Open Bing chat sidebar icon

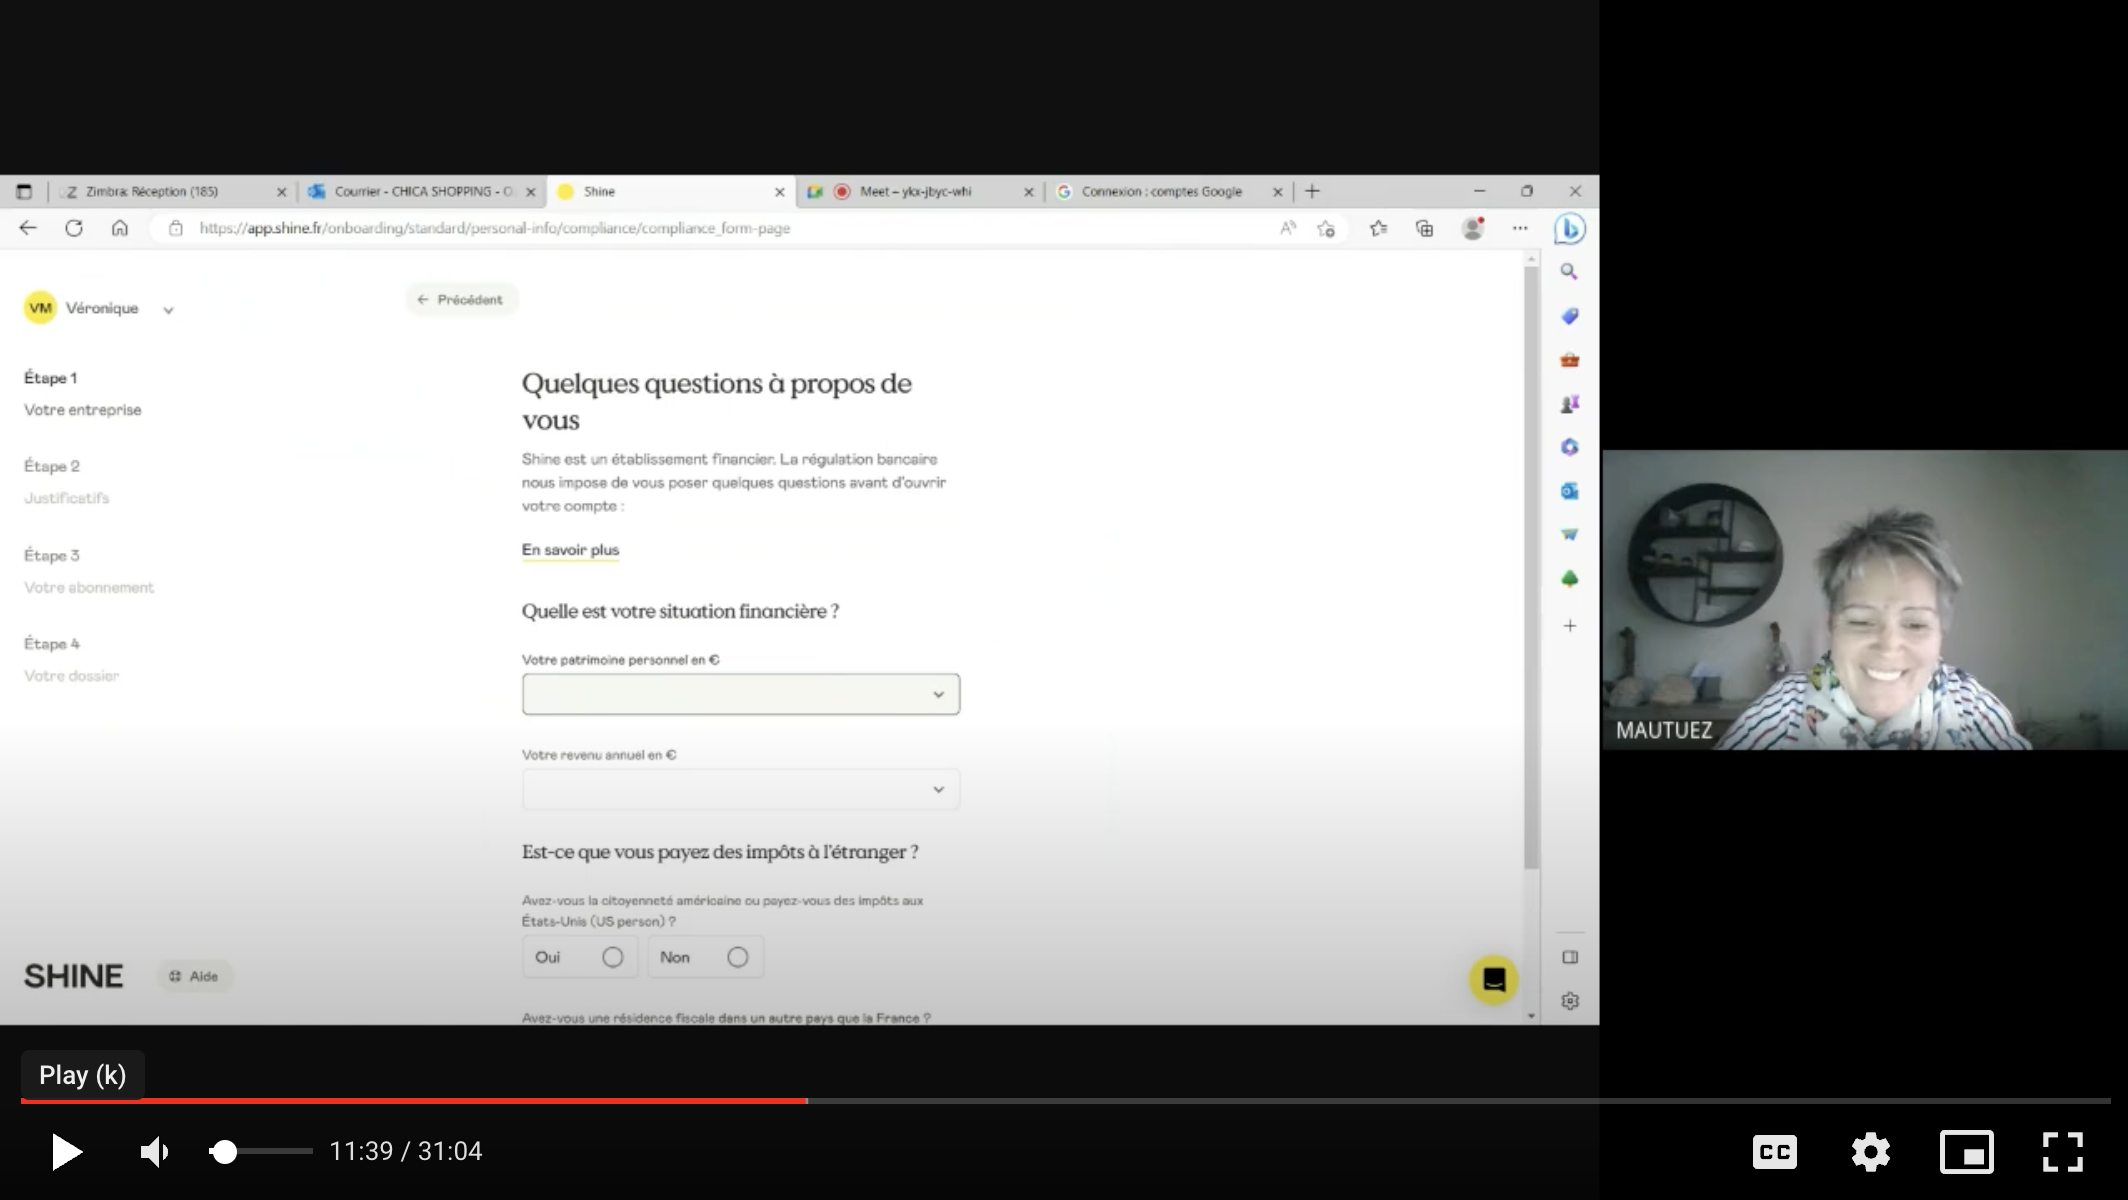tap(1570, 229)
